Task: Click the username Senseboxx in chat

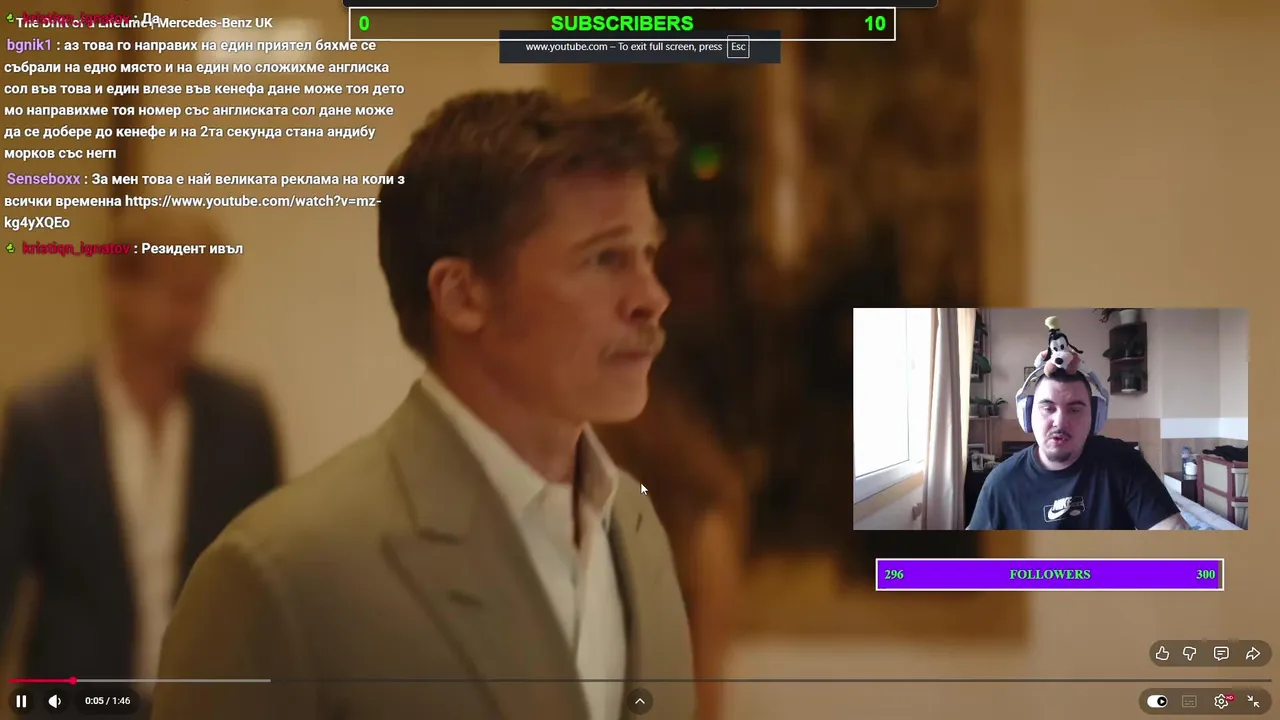Action: point(43,179)
